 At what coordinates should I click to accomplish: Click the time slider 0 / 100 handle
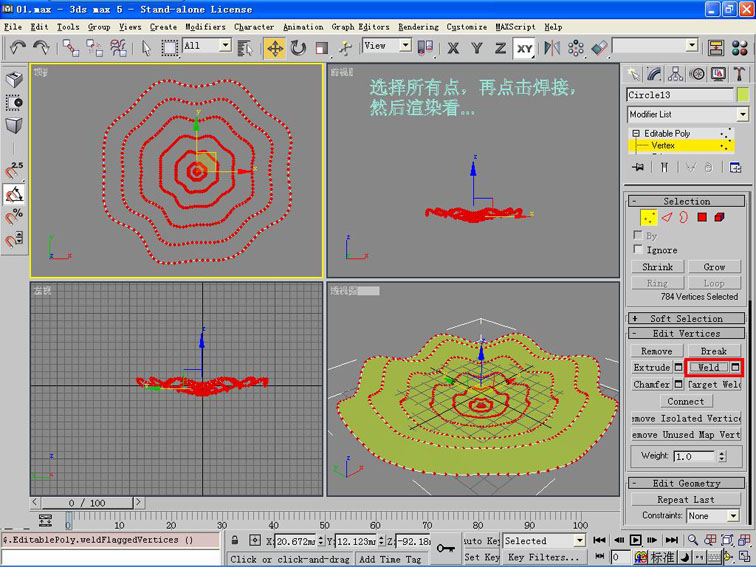(x=86, y=503)
